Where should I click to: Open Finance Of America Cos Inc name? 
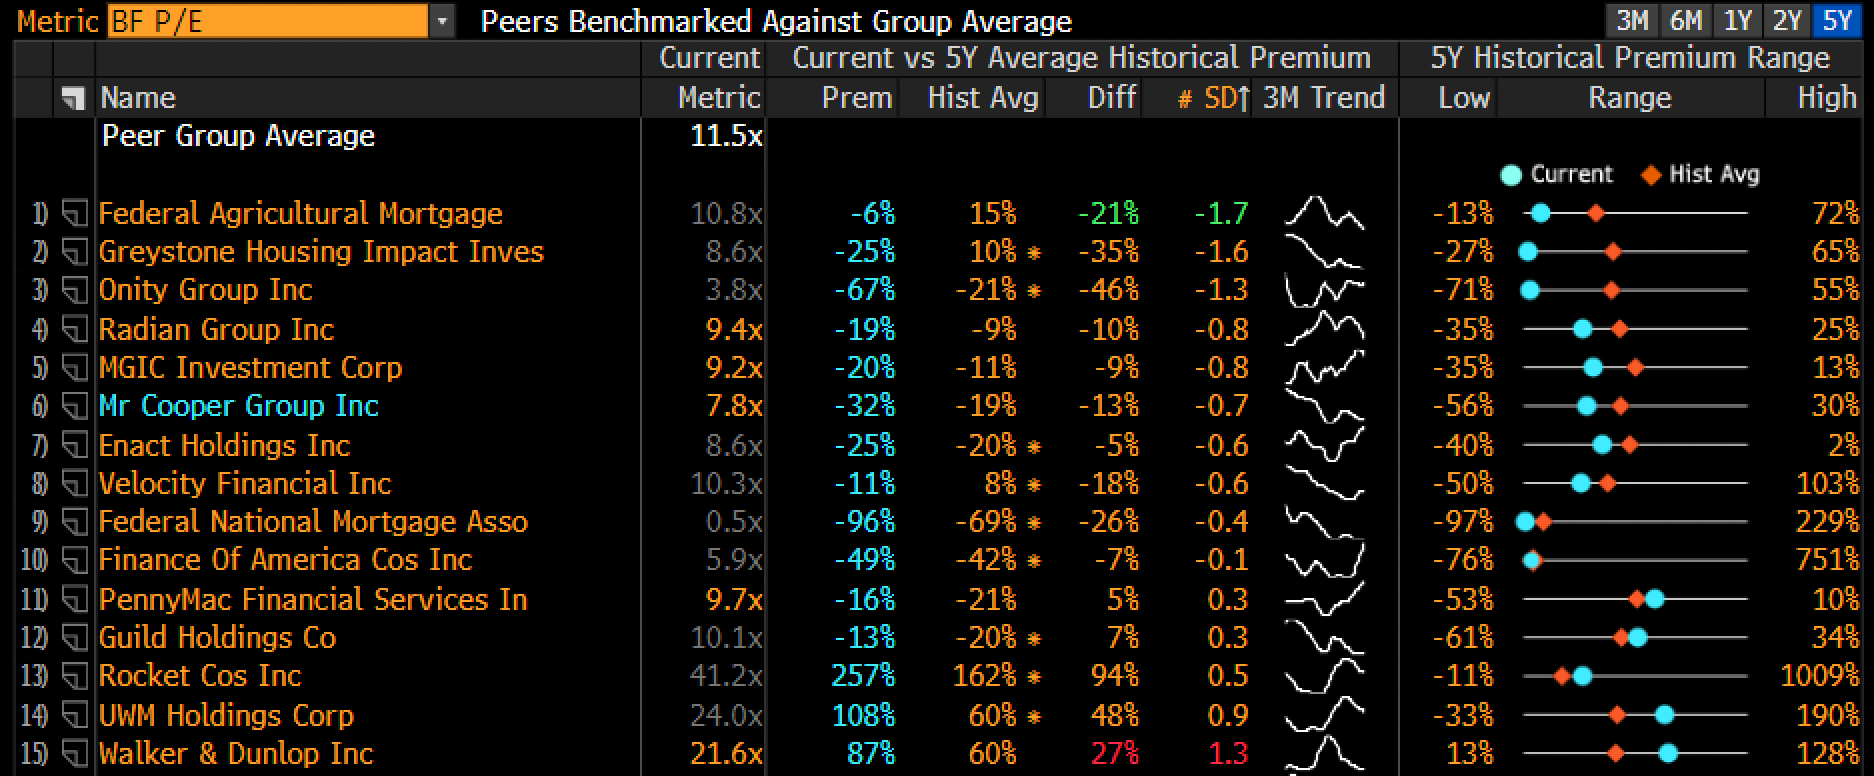285,560
